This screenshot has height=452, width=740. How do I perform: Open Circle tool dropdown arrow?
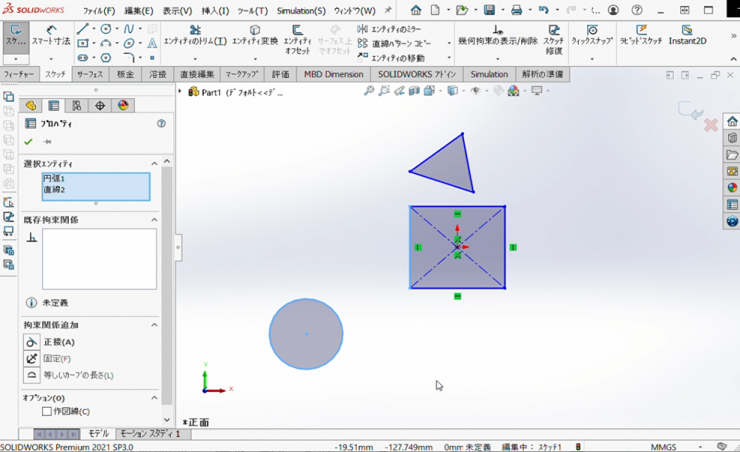(x=117, y=29)
